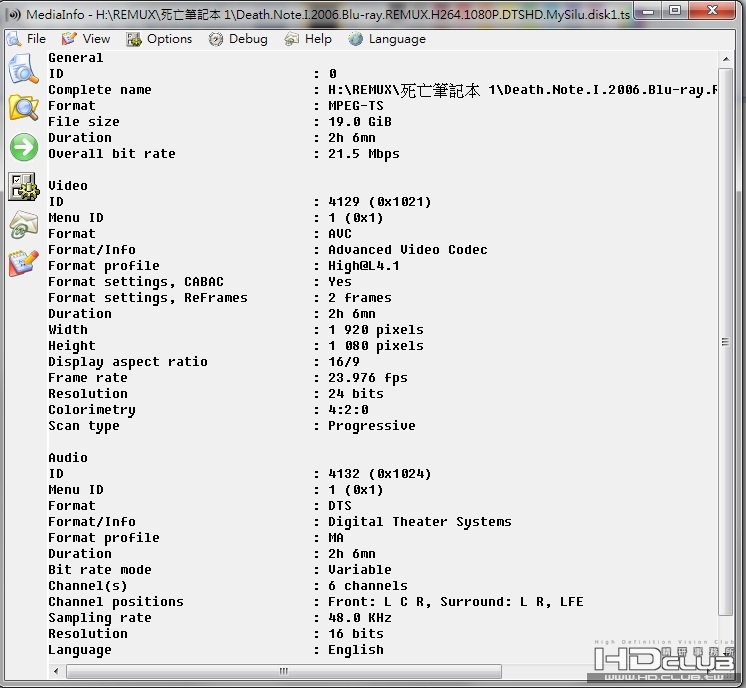Open the File menu
Viewport: 746px width, 688px height.
pyautogui.click(x=36, y=39)
